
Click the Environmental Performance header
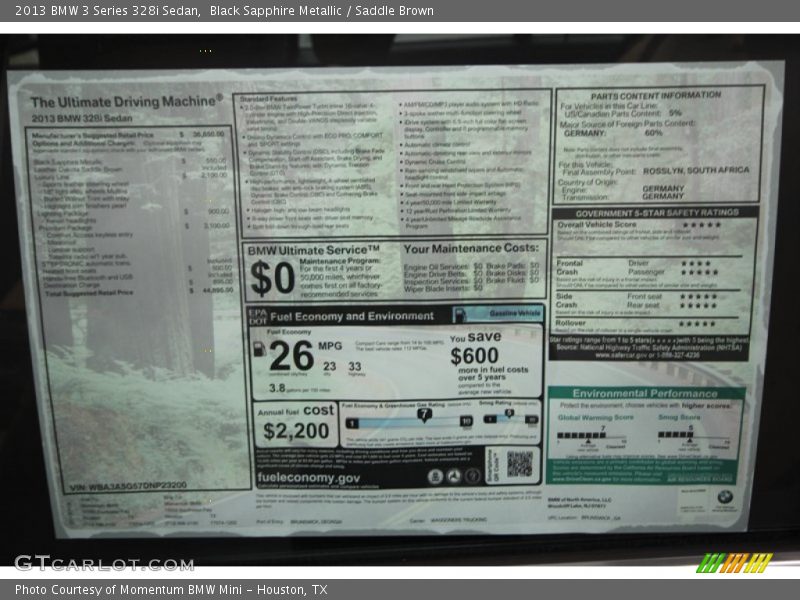click(645, 393)
